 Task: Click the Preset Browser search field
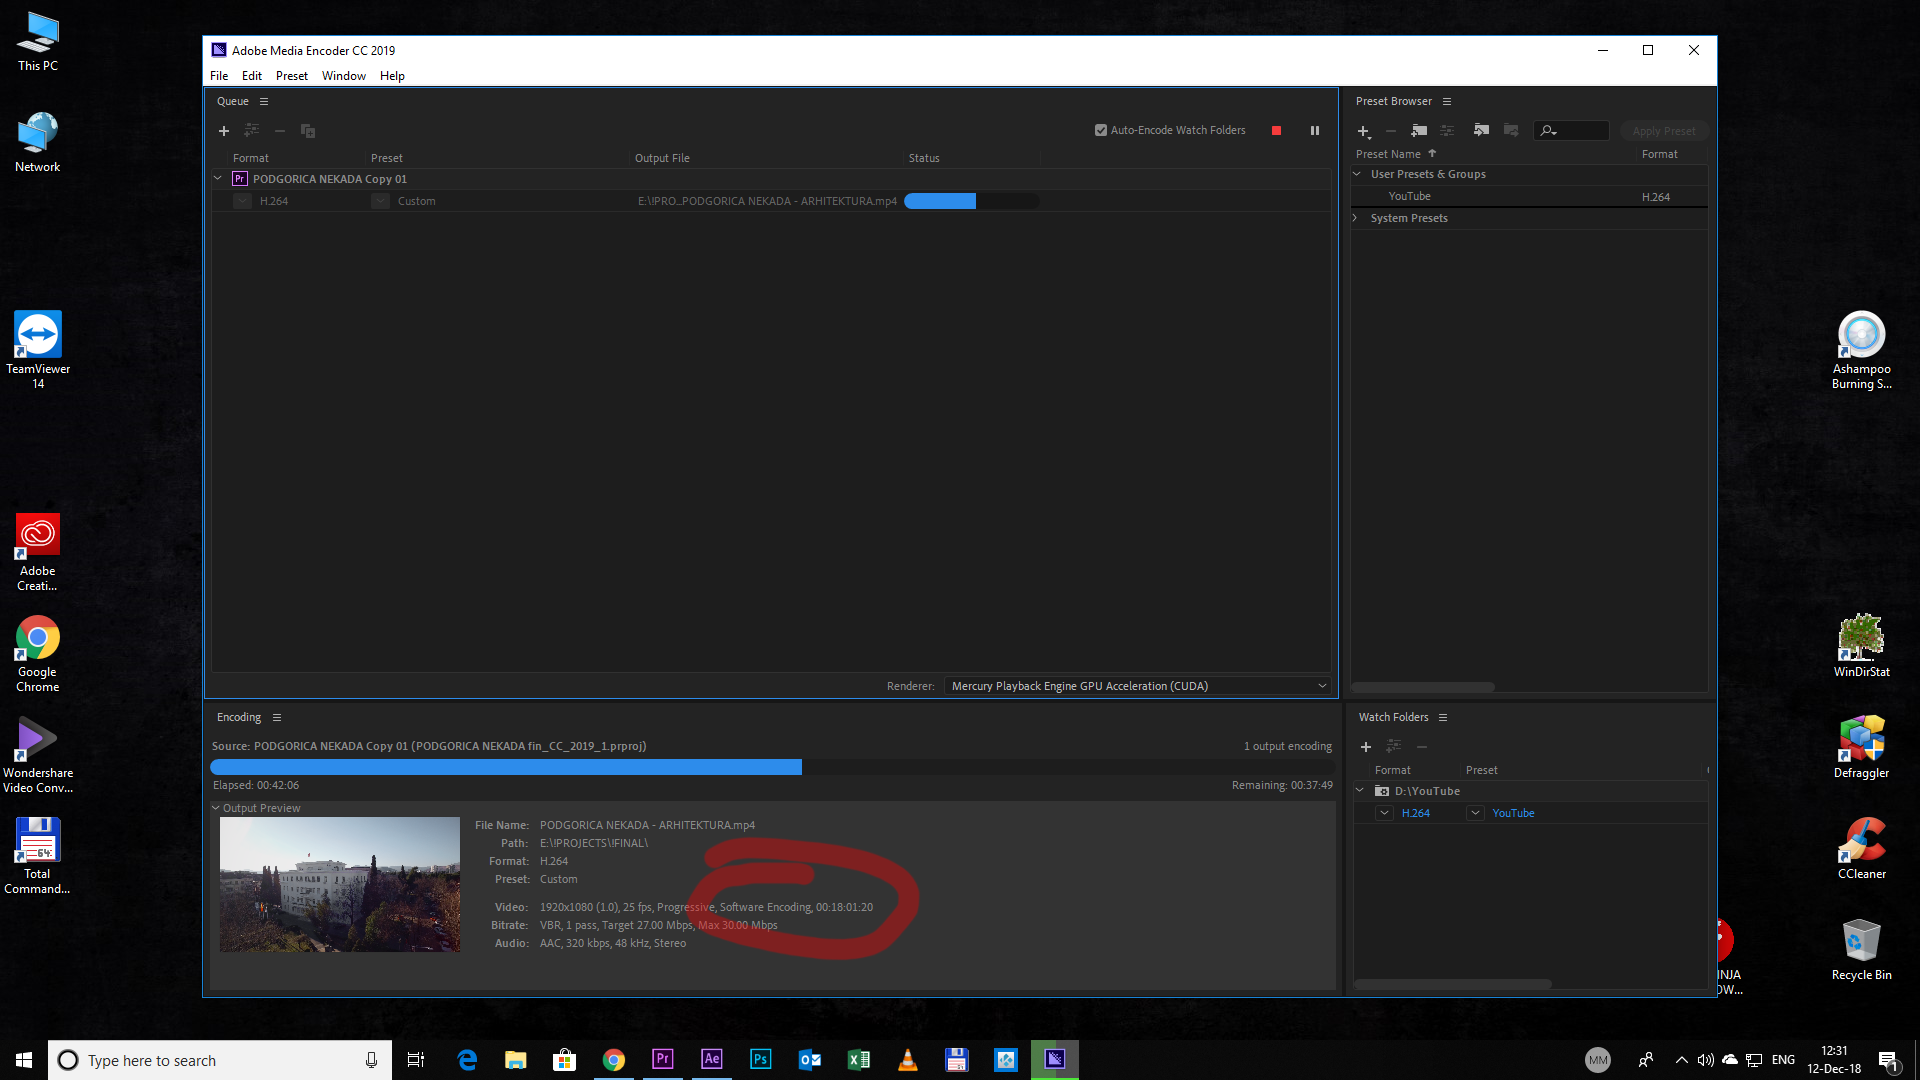tap(1571, 131)
